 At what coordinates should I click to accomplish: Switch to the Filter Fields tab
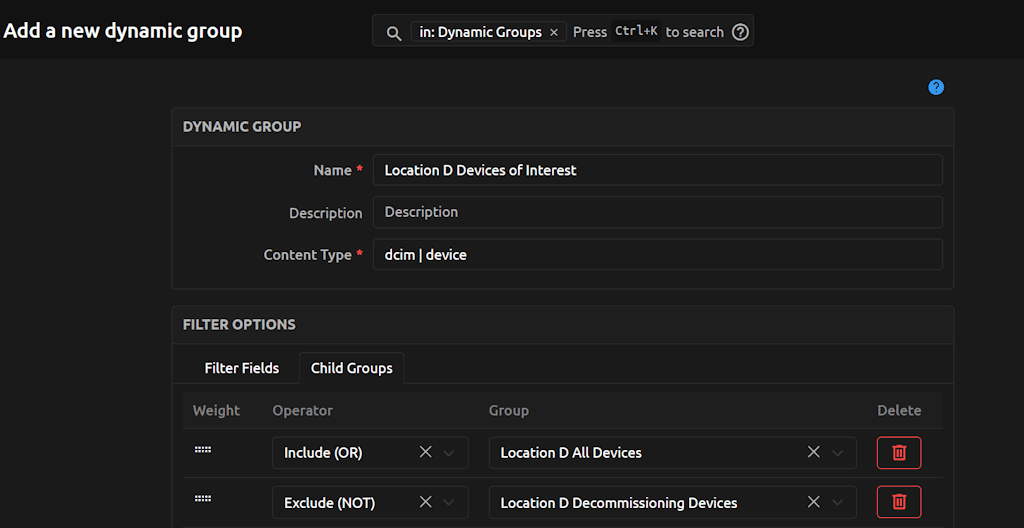tap(242, 368)
